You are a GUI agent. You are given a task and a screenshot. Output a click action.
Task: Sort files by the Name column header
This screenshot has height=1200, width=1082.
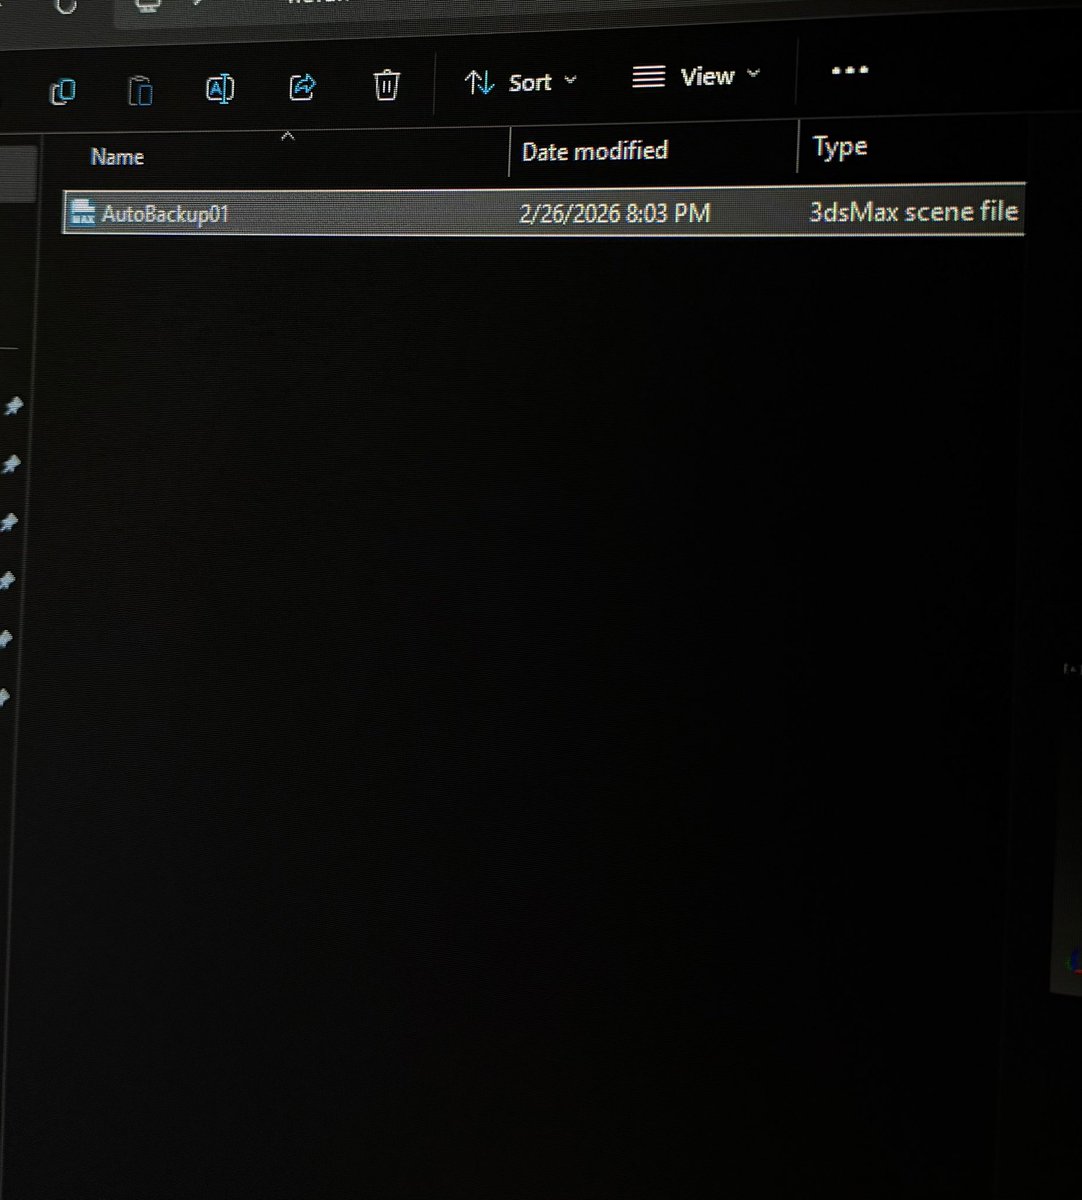(x=117, y=157)
